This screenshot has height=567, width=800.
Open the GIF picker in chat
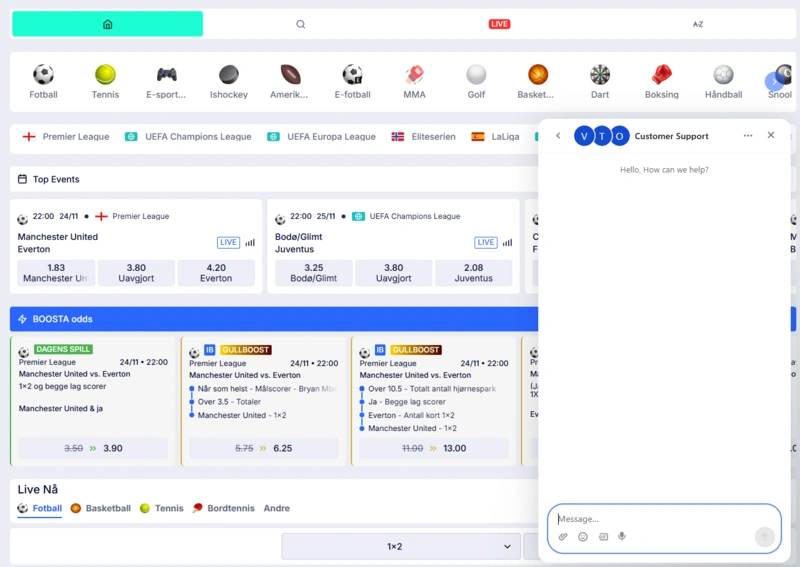[x=603, y=537]
